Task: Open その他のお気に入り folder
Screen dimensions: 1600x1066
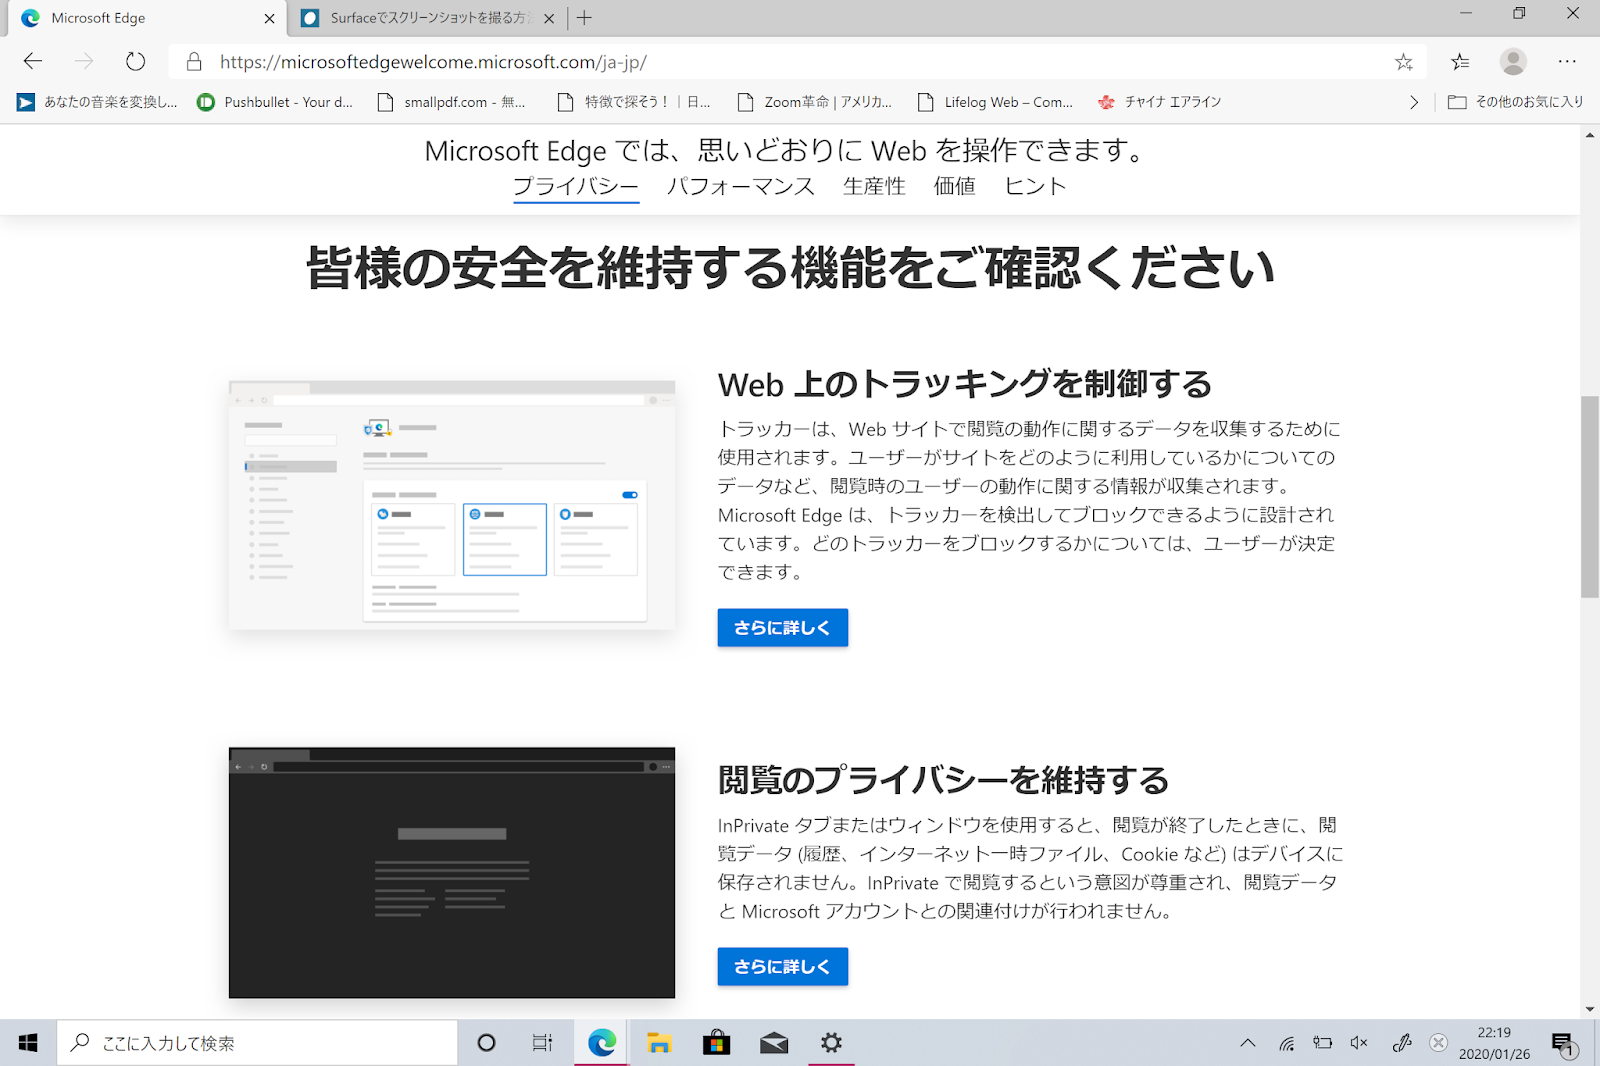Action: (x=1516, y=102)
